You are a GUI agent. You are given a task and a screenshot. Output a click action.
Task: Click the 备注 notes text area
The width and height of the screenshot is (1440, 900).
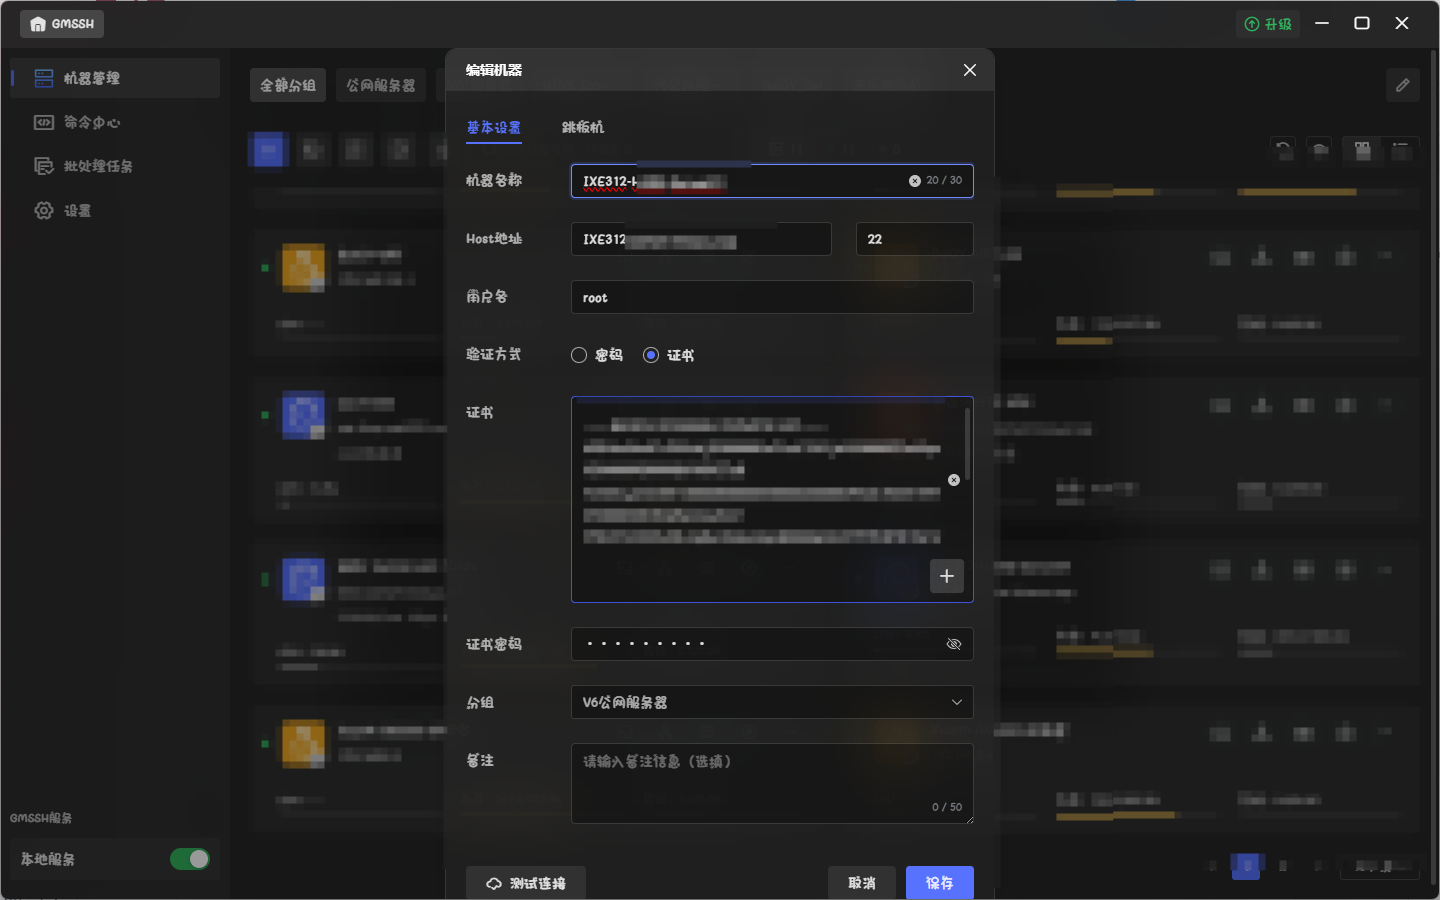point(772,783)
